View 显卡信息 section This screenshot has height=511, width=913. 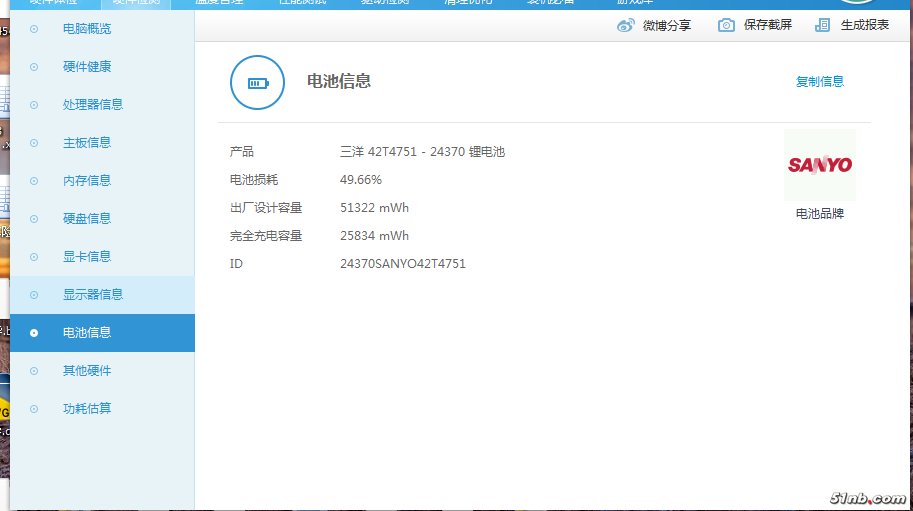tap(87, 257)
